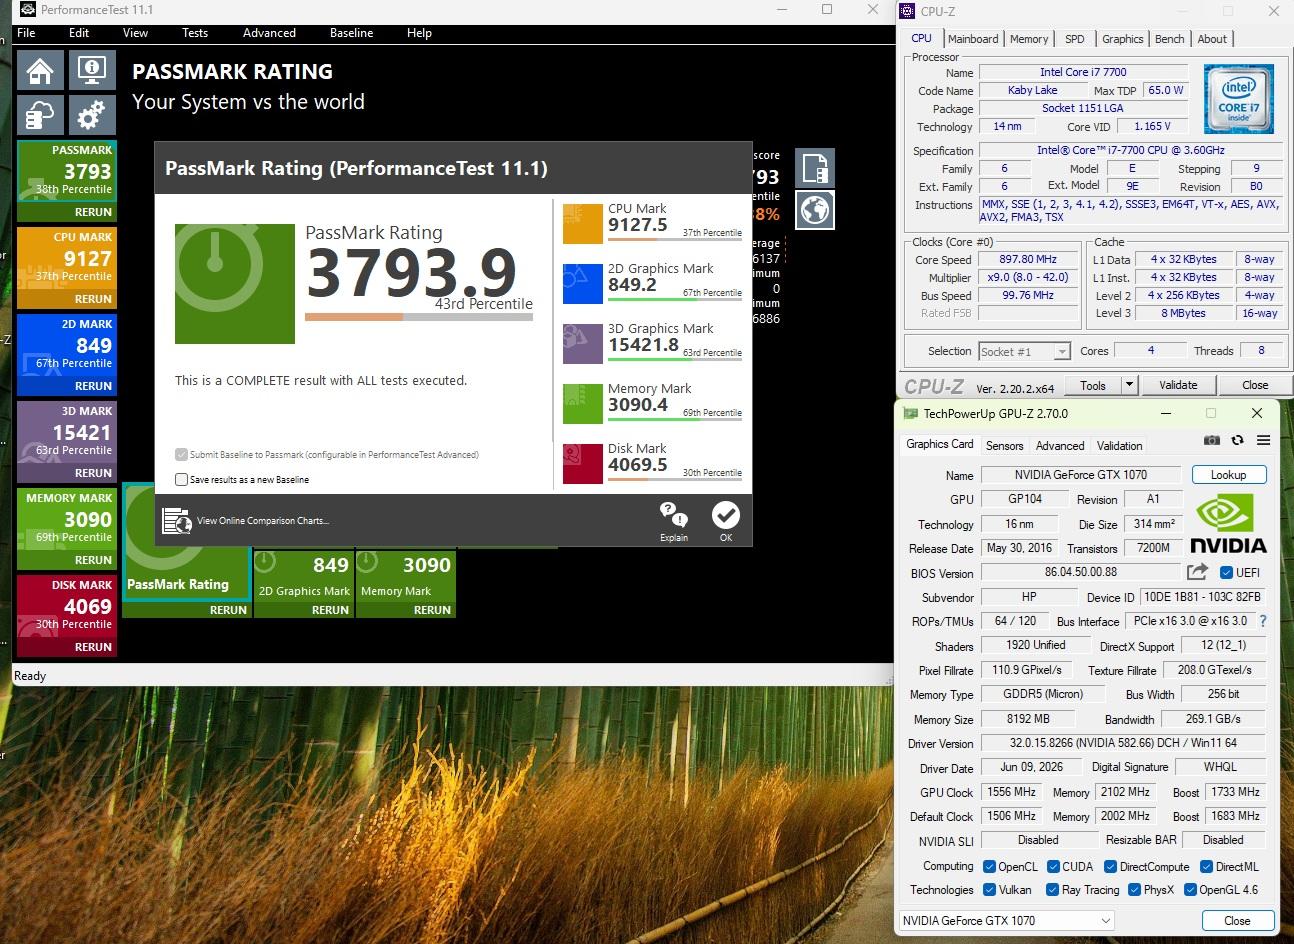Open the PerformanceTest home icon
The height and width of the screenshot is (944, 1294).
click(40, 72)
